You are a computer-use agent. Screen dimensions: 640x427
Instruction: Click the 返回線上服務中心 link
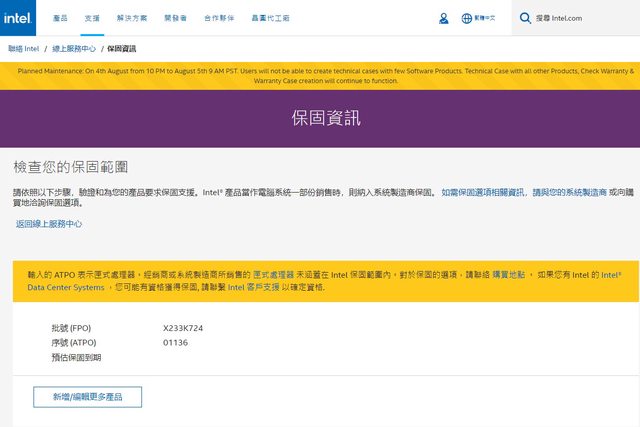point(48,224)
